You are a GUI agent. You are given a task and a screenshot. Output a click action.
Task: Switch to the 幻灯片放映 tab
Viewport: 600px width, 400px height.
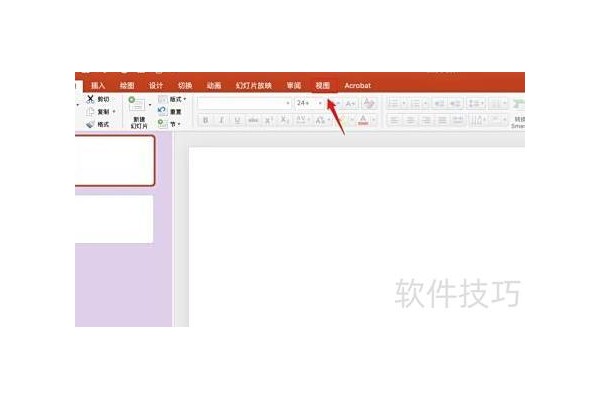tap(254, 85)
